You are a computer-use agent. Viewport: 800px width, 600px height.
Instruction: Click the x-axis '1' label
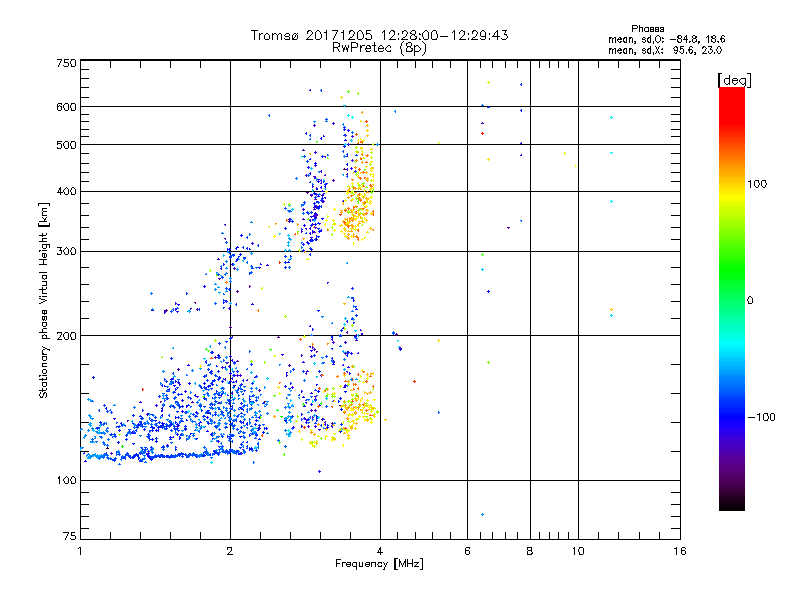coord(80,551)
